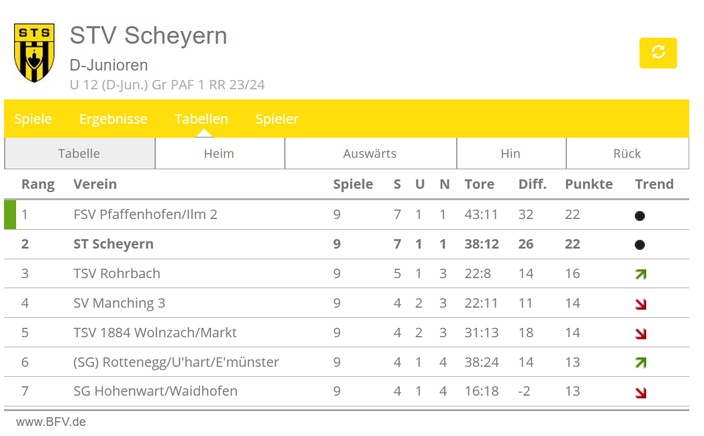704x436 pixels.
Task: Switch to the Rück round table
Action: (627, 154)
